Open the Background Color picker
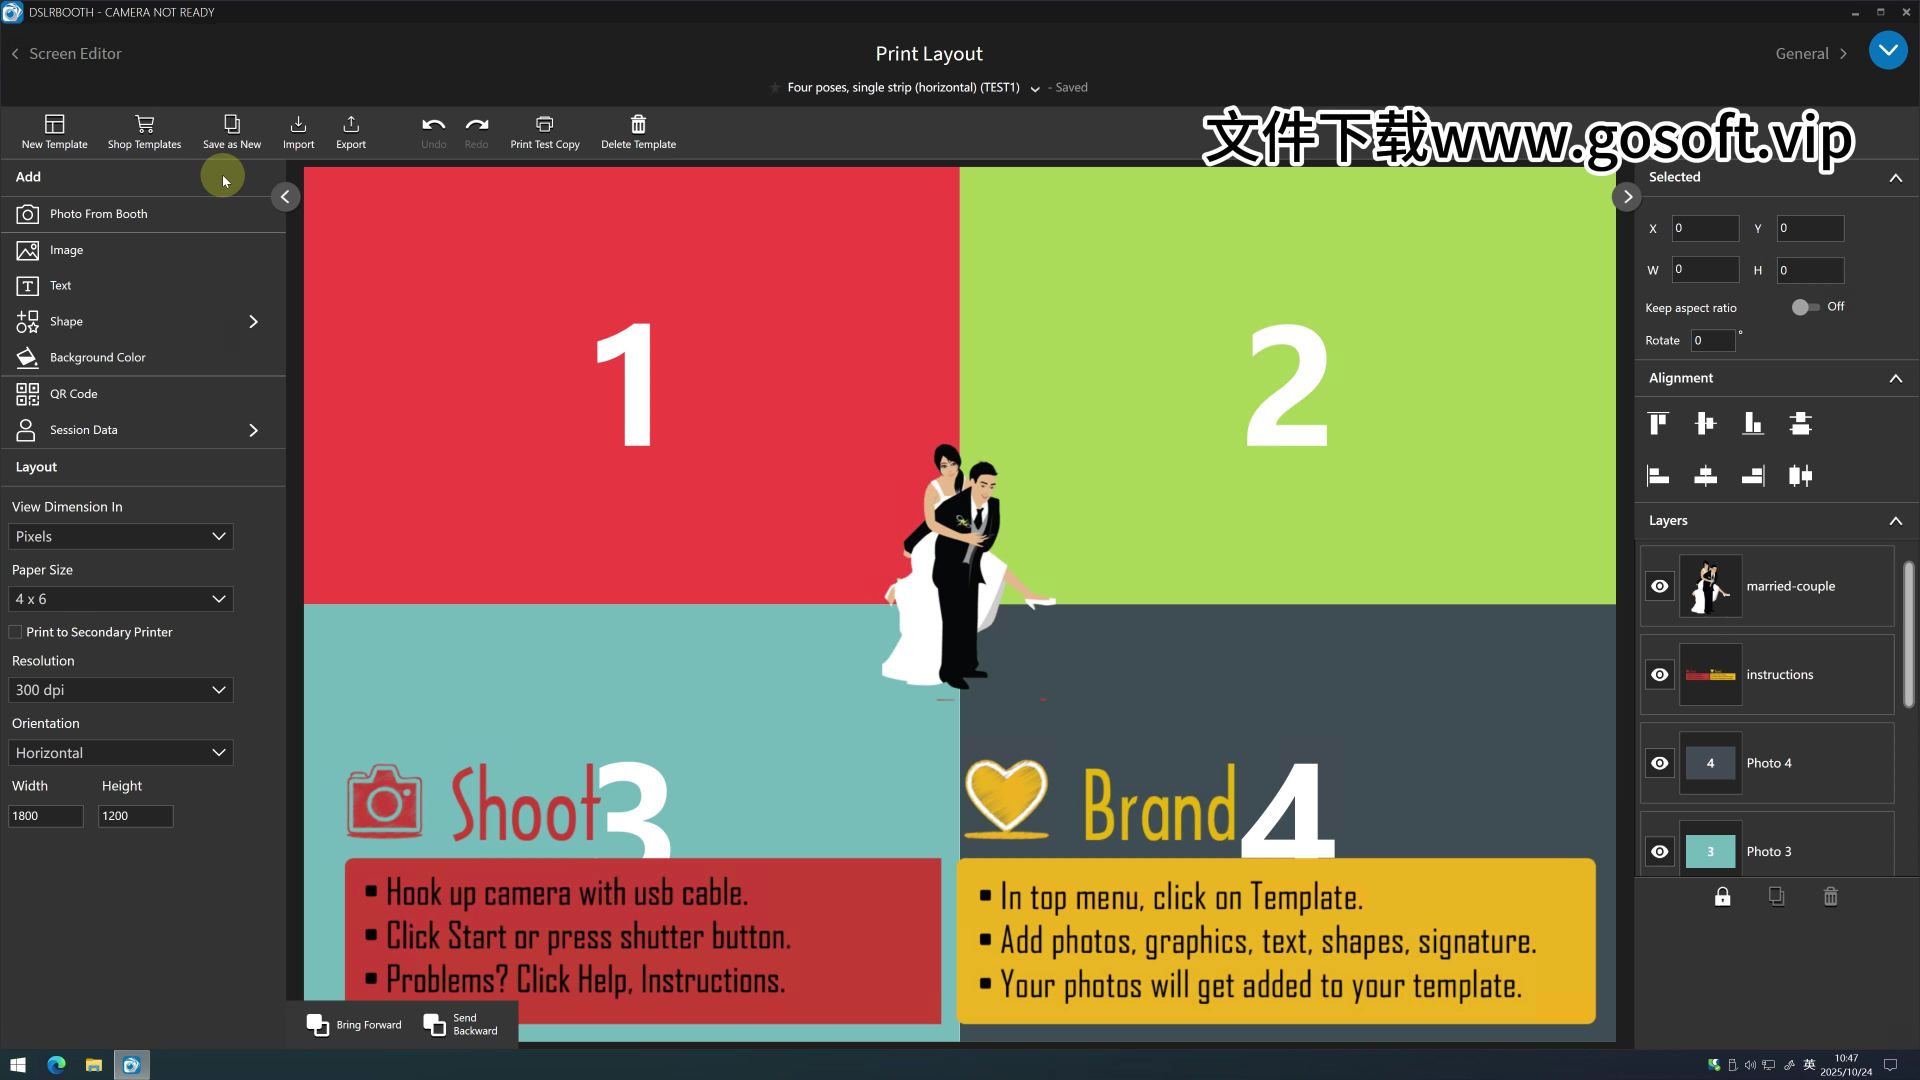Viewport: 1920px width, 1080px height. [x=96, y=357]
